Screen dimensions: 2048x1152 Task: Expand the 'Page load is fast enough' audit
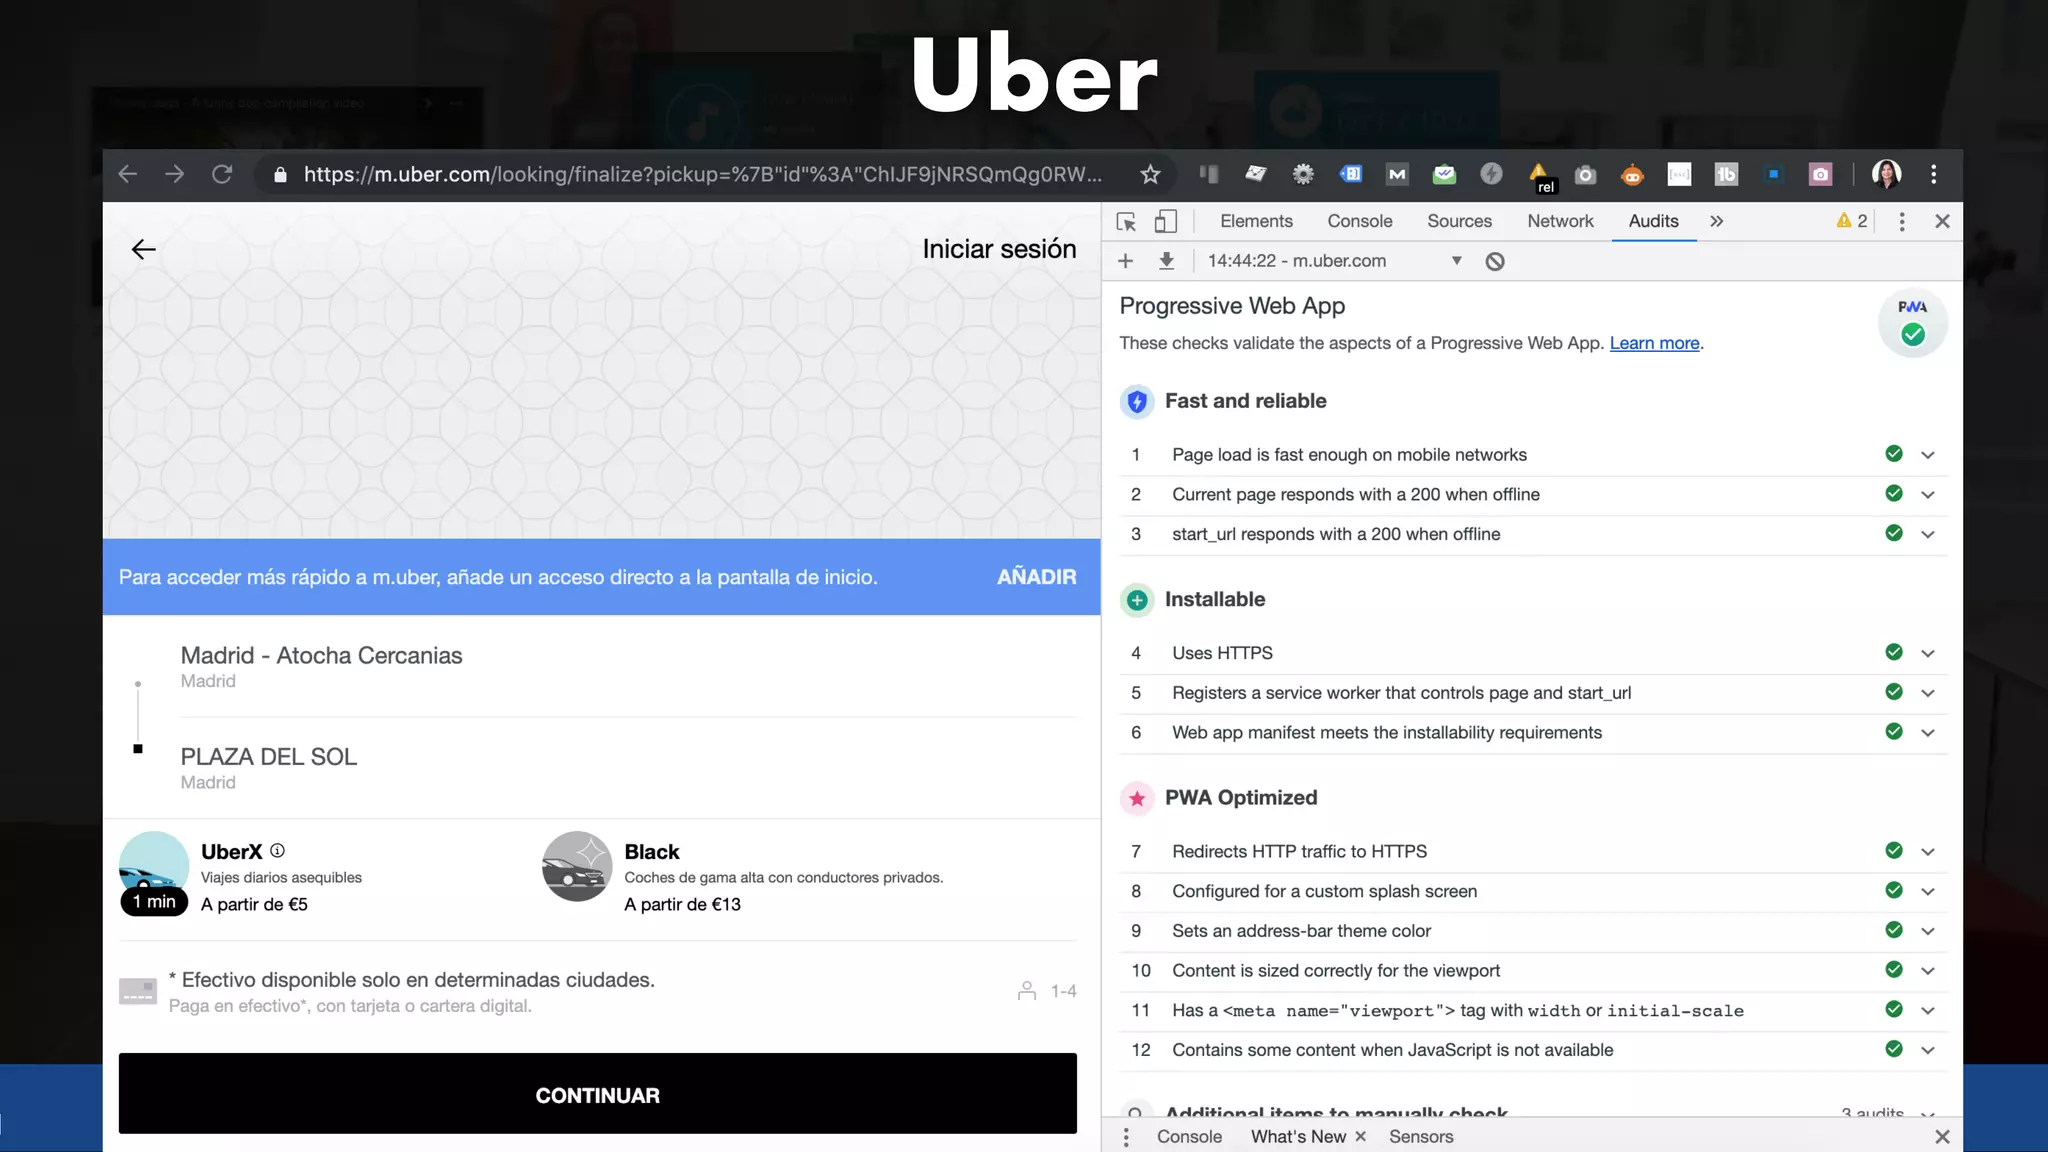pos(1928,455)
